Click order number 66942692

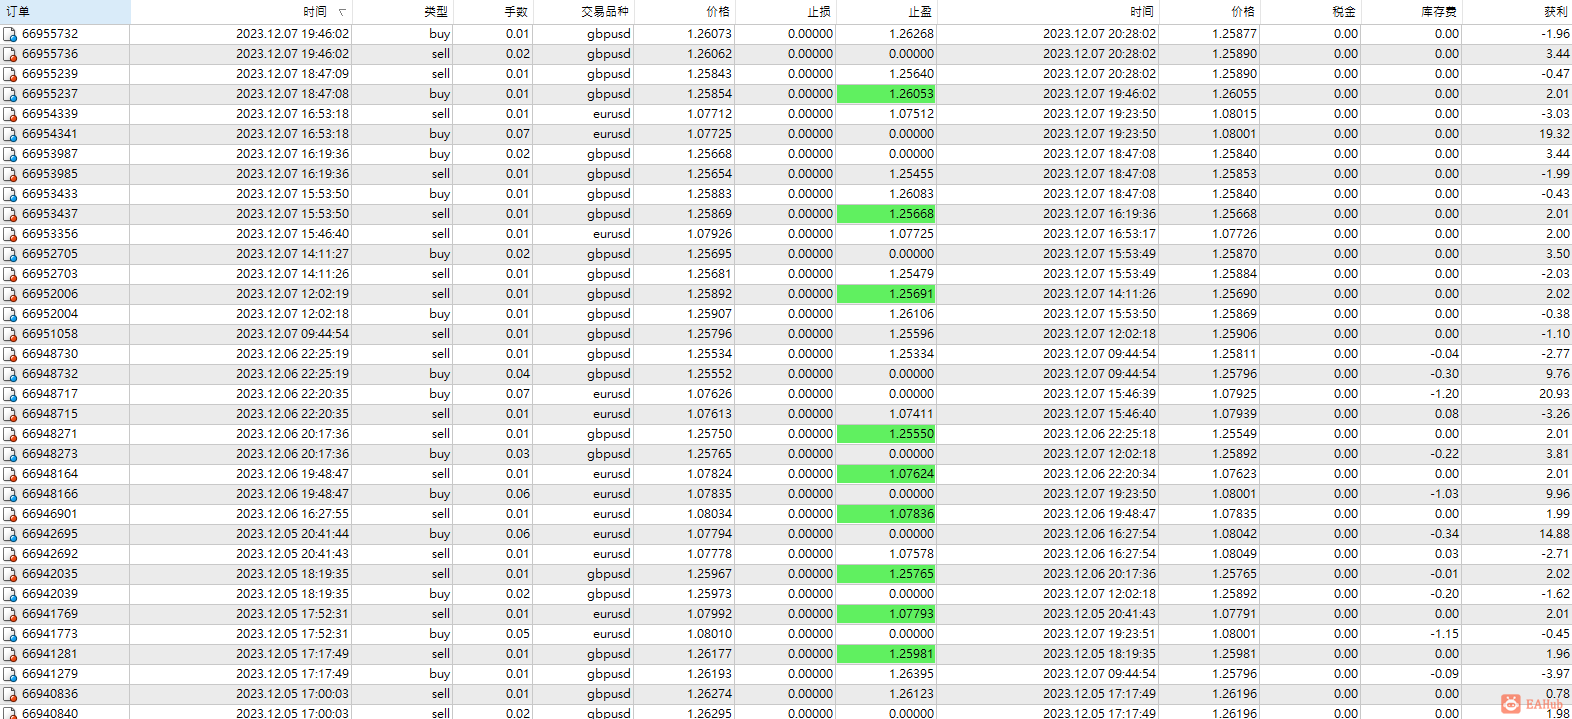(x=50, y=554)
